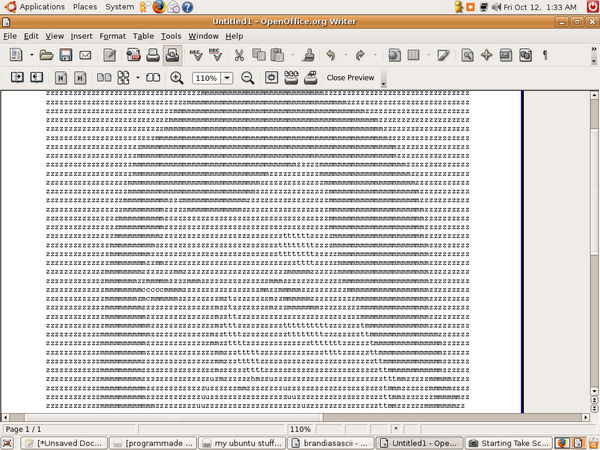Click the Find & Replace icon
Image resolution: width=600 pixels, height=450 pixels.
click(x=467, y=55)
